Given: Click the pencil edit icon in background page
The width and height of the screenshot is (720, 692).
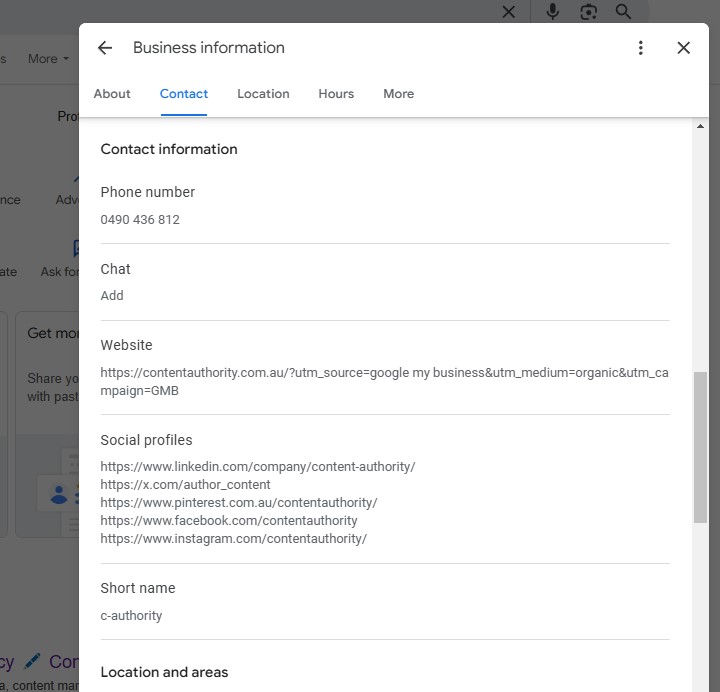Looking at the screenshot, I should click(x=32, y=661).
